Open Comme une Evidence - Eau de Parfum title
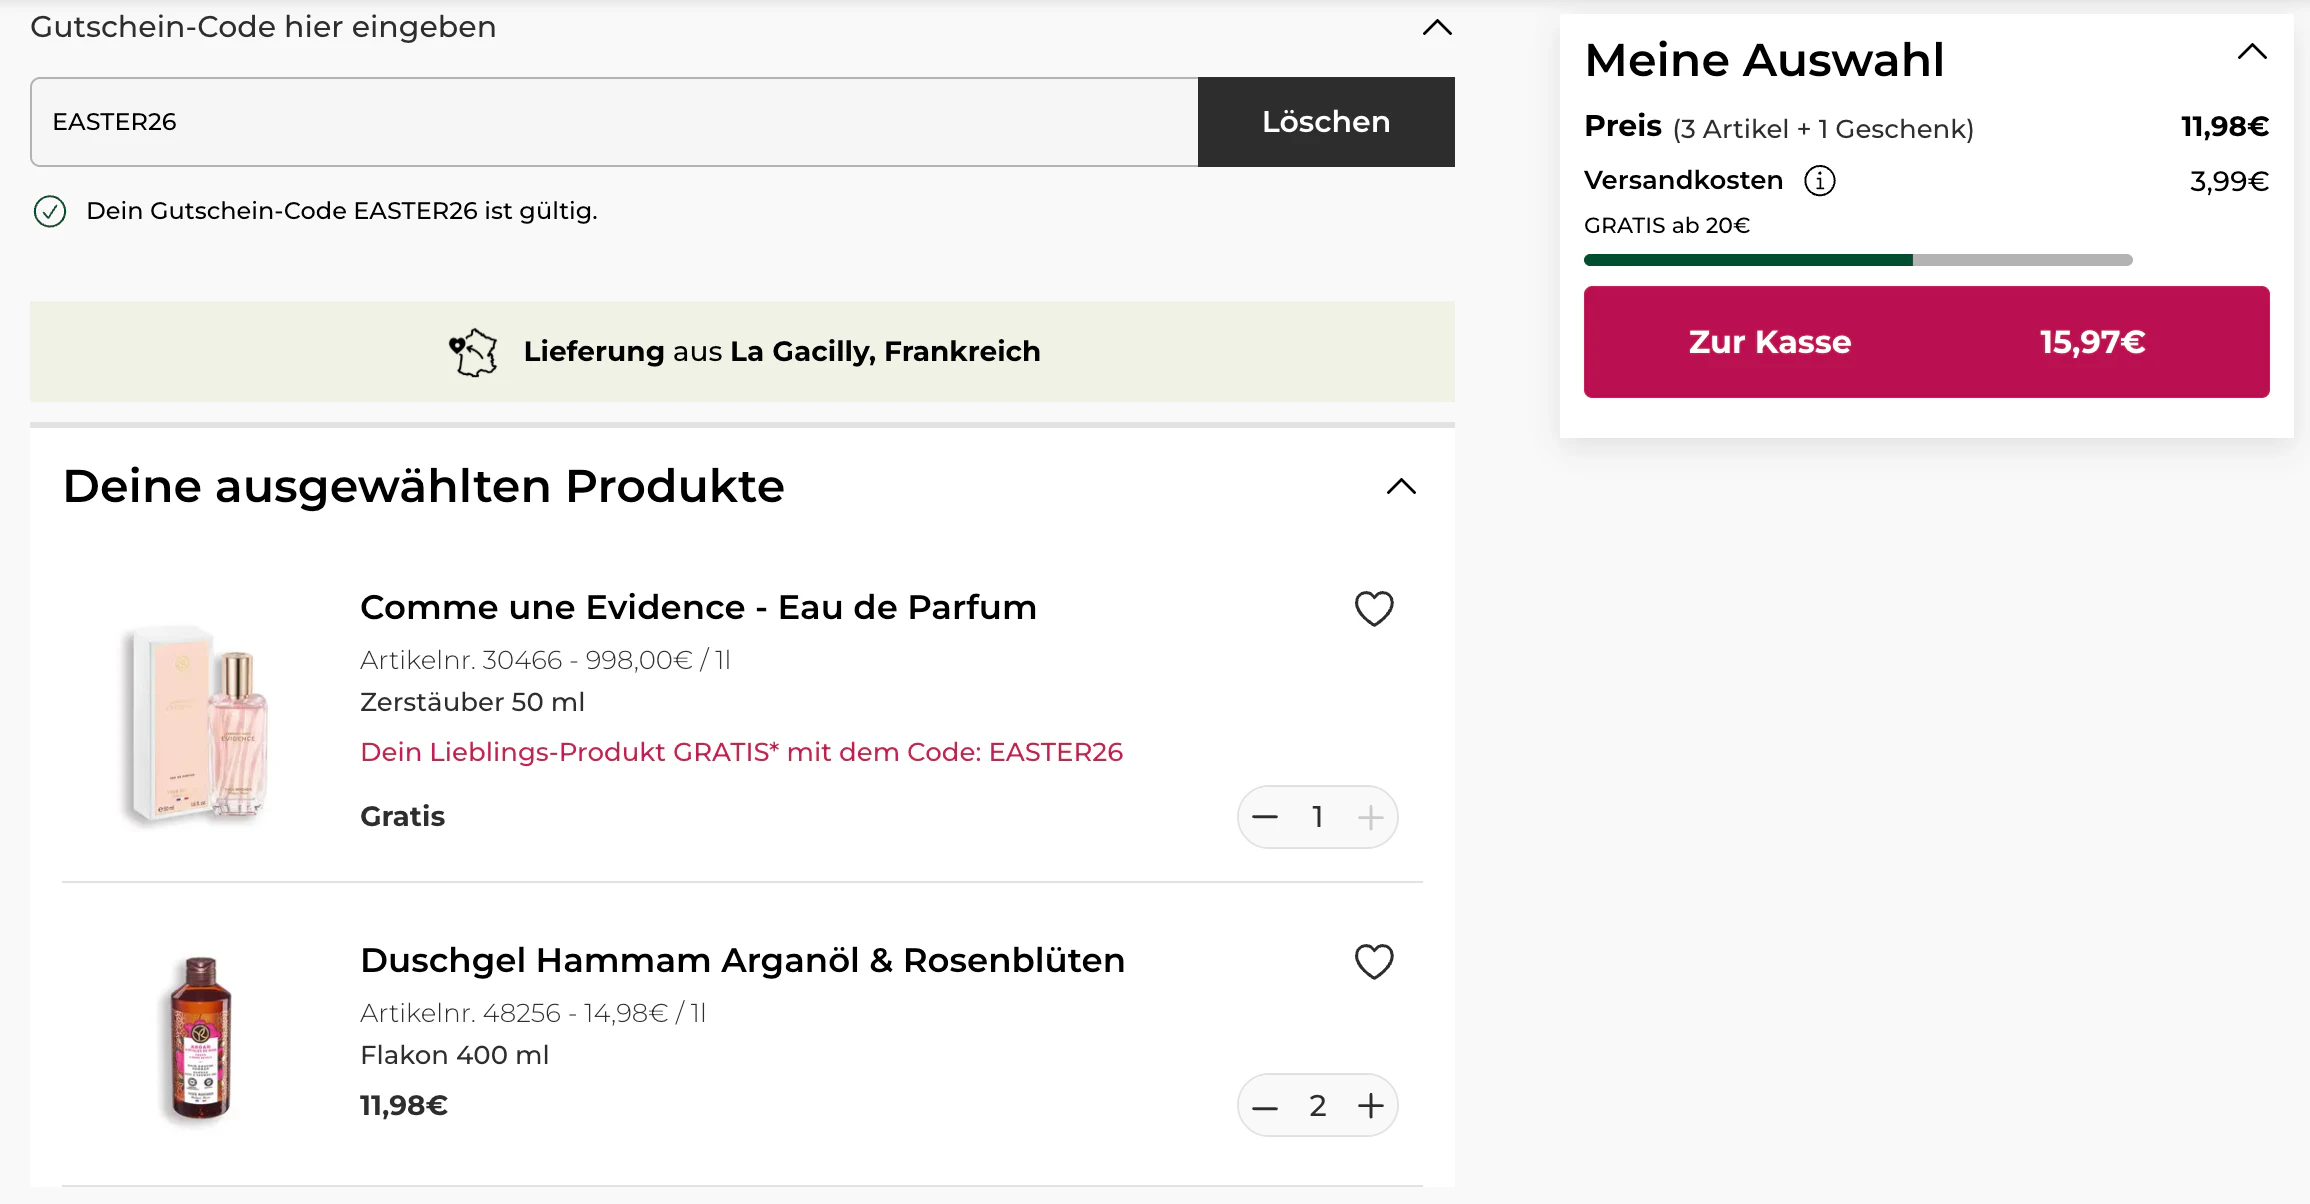2310x1204 pixels. [x=698, y=607]
